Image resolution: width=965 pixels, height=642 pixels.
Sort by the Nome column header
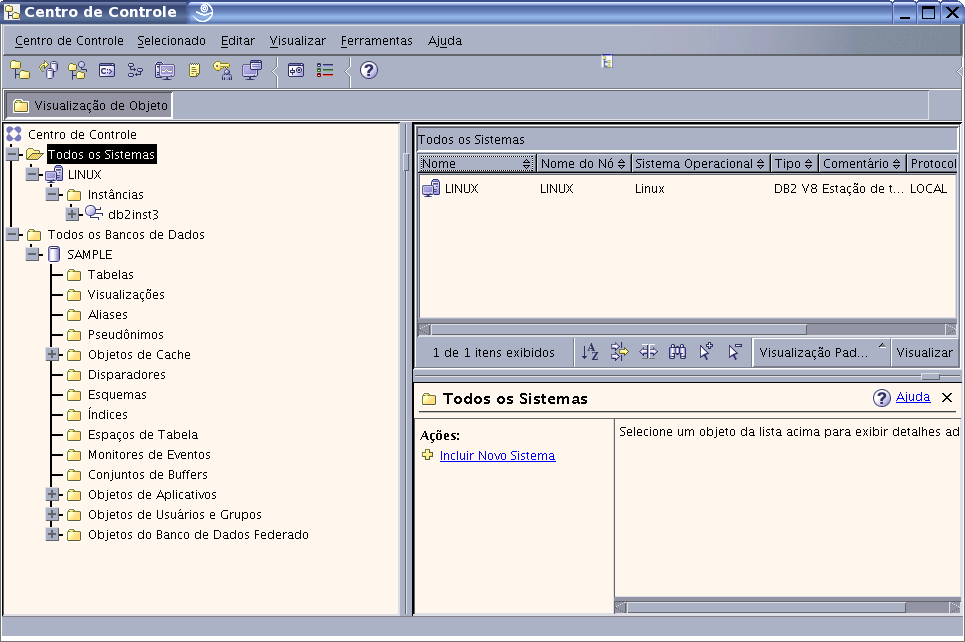[476, 163]
